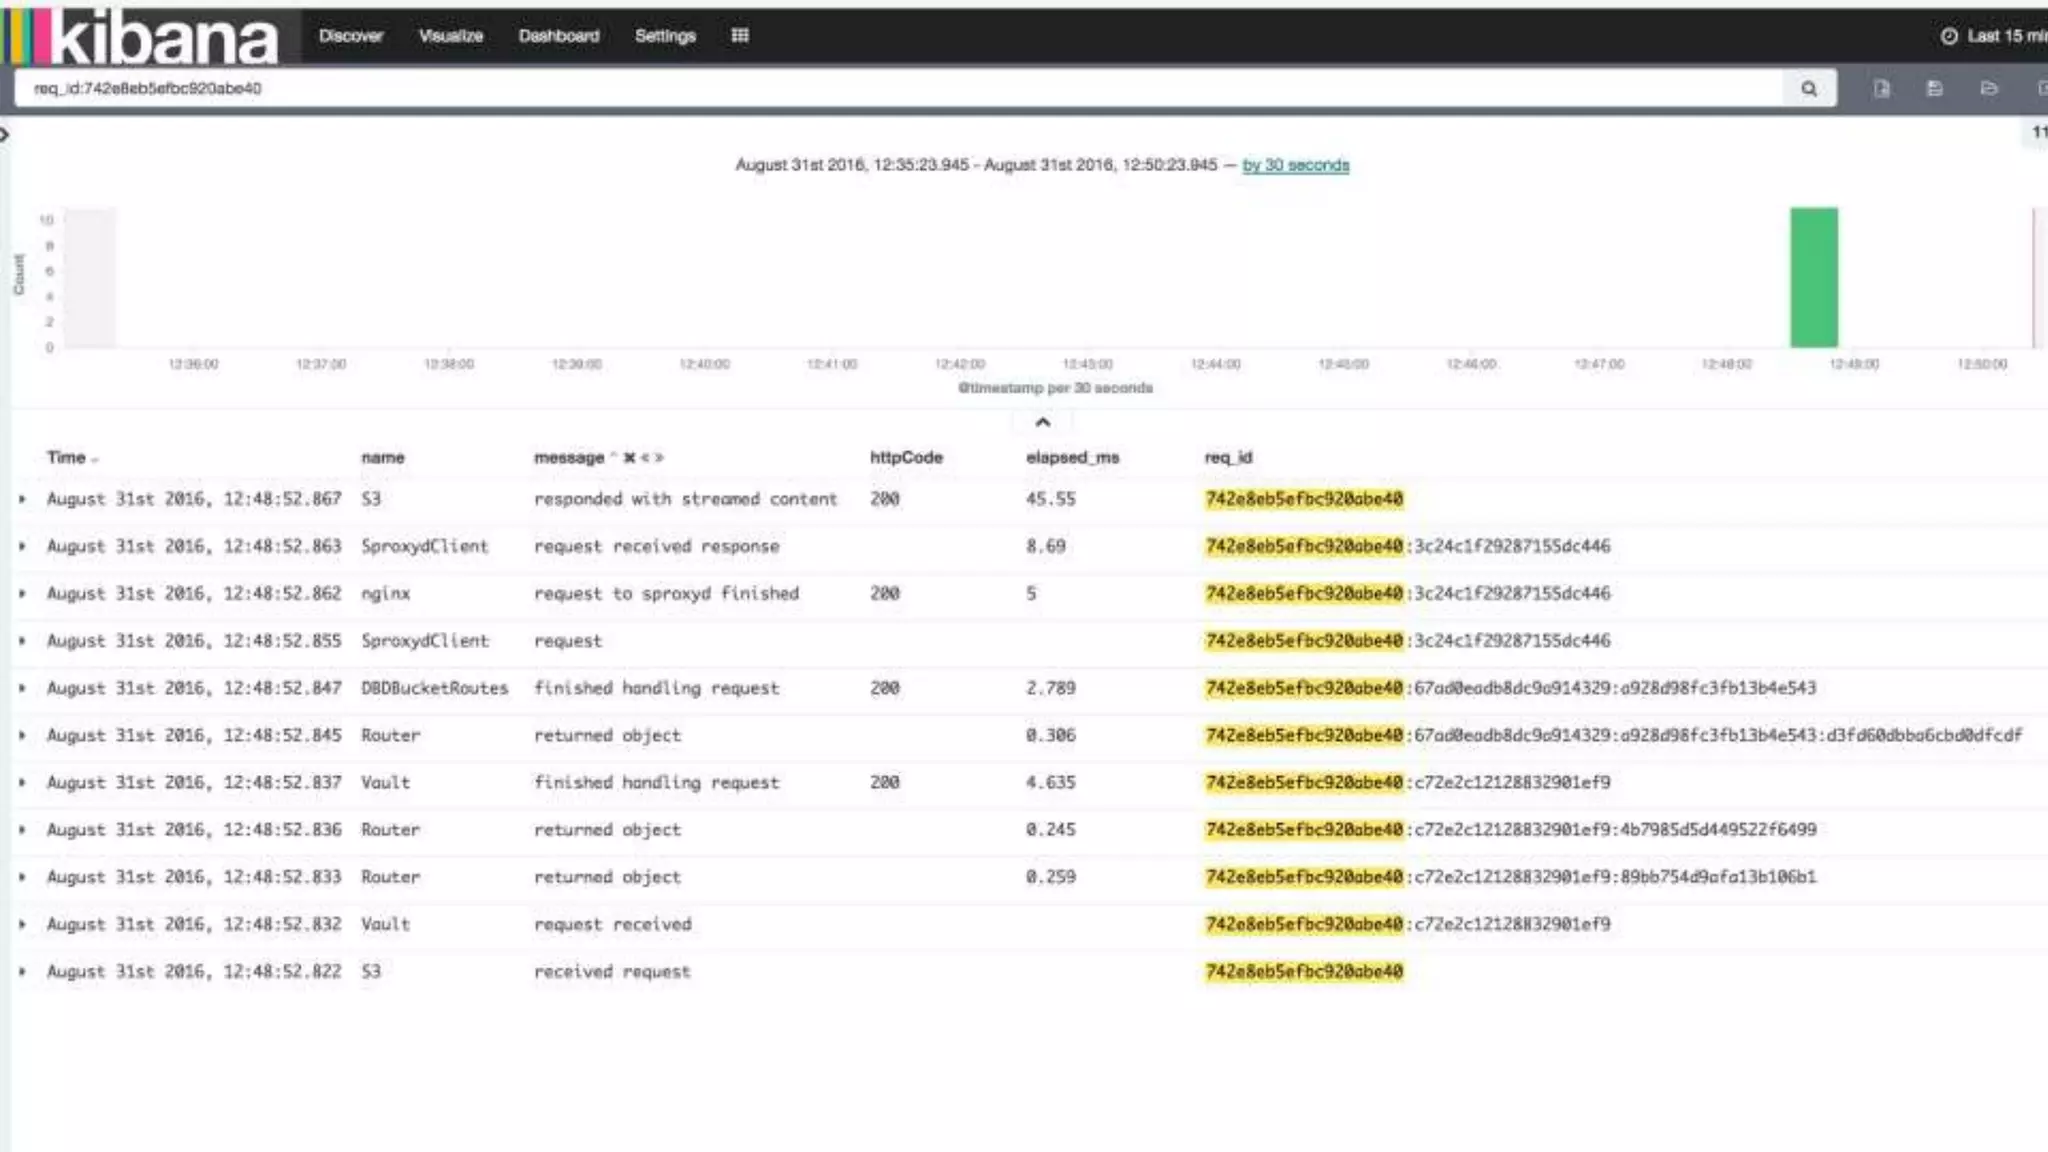Expand the left field sidebar chevron
Screen dimensions: 2048x1152
[5, 133]
